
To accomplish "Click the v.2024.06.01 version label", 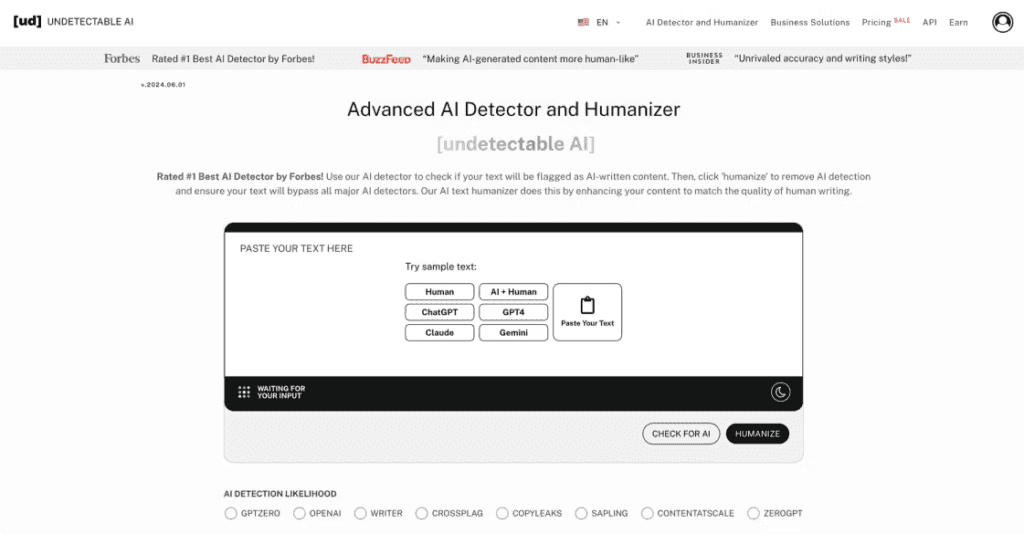I will (163, 85).
